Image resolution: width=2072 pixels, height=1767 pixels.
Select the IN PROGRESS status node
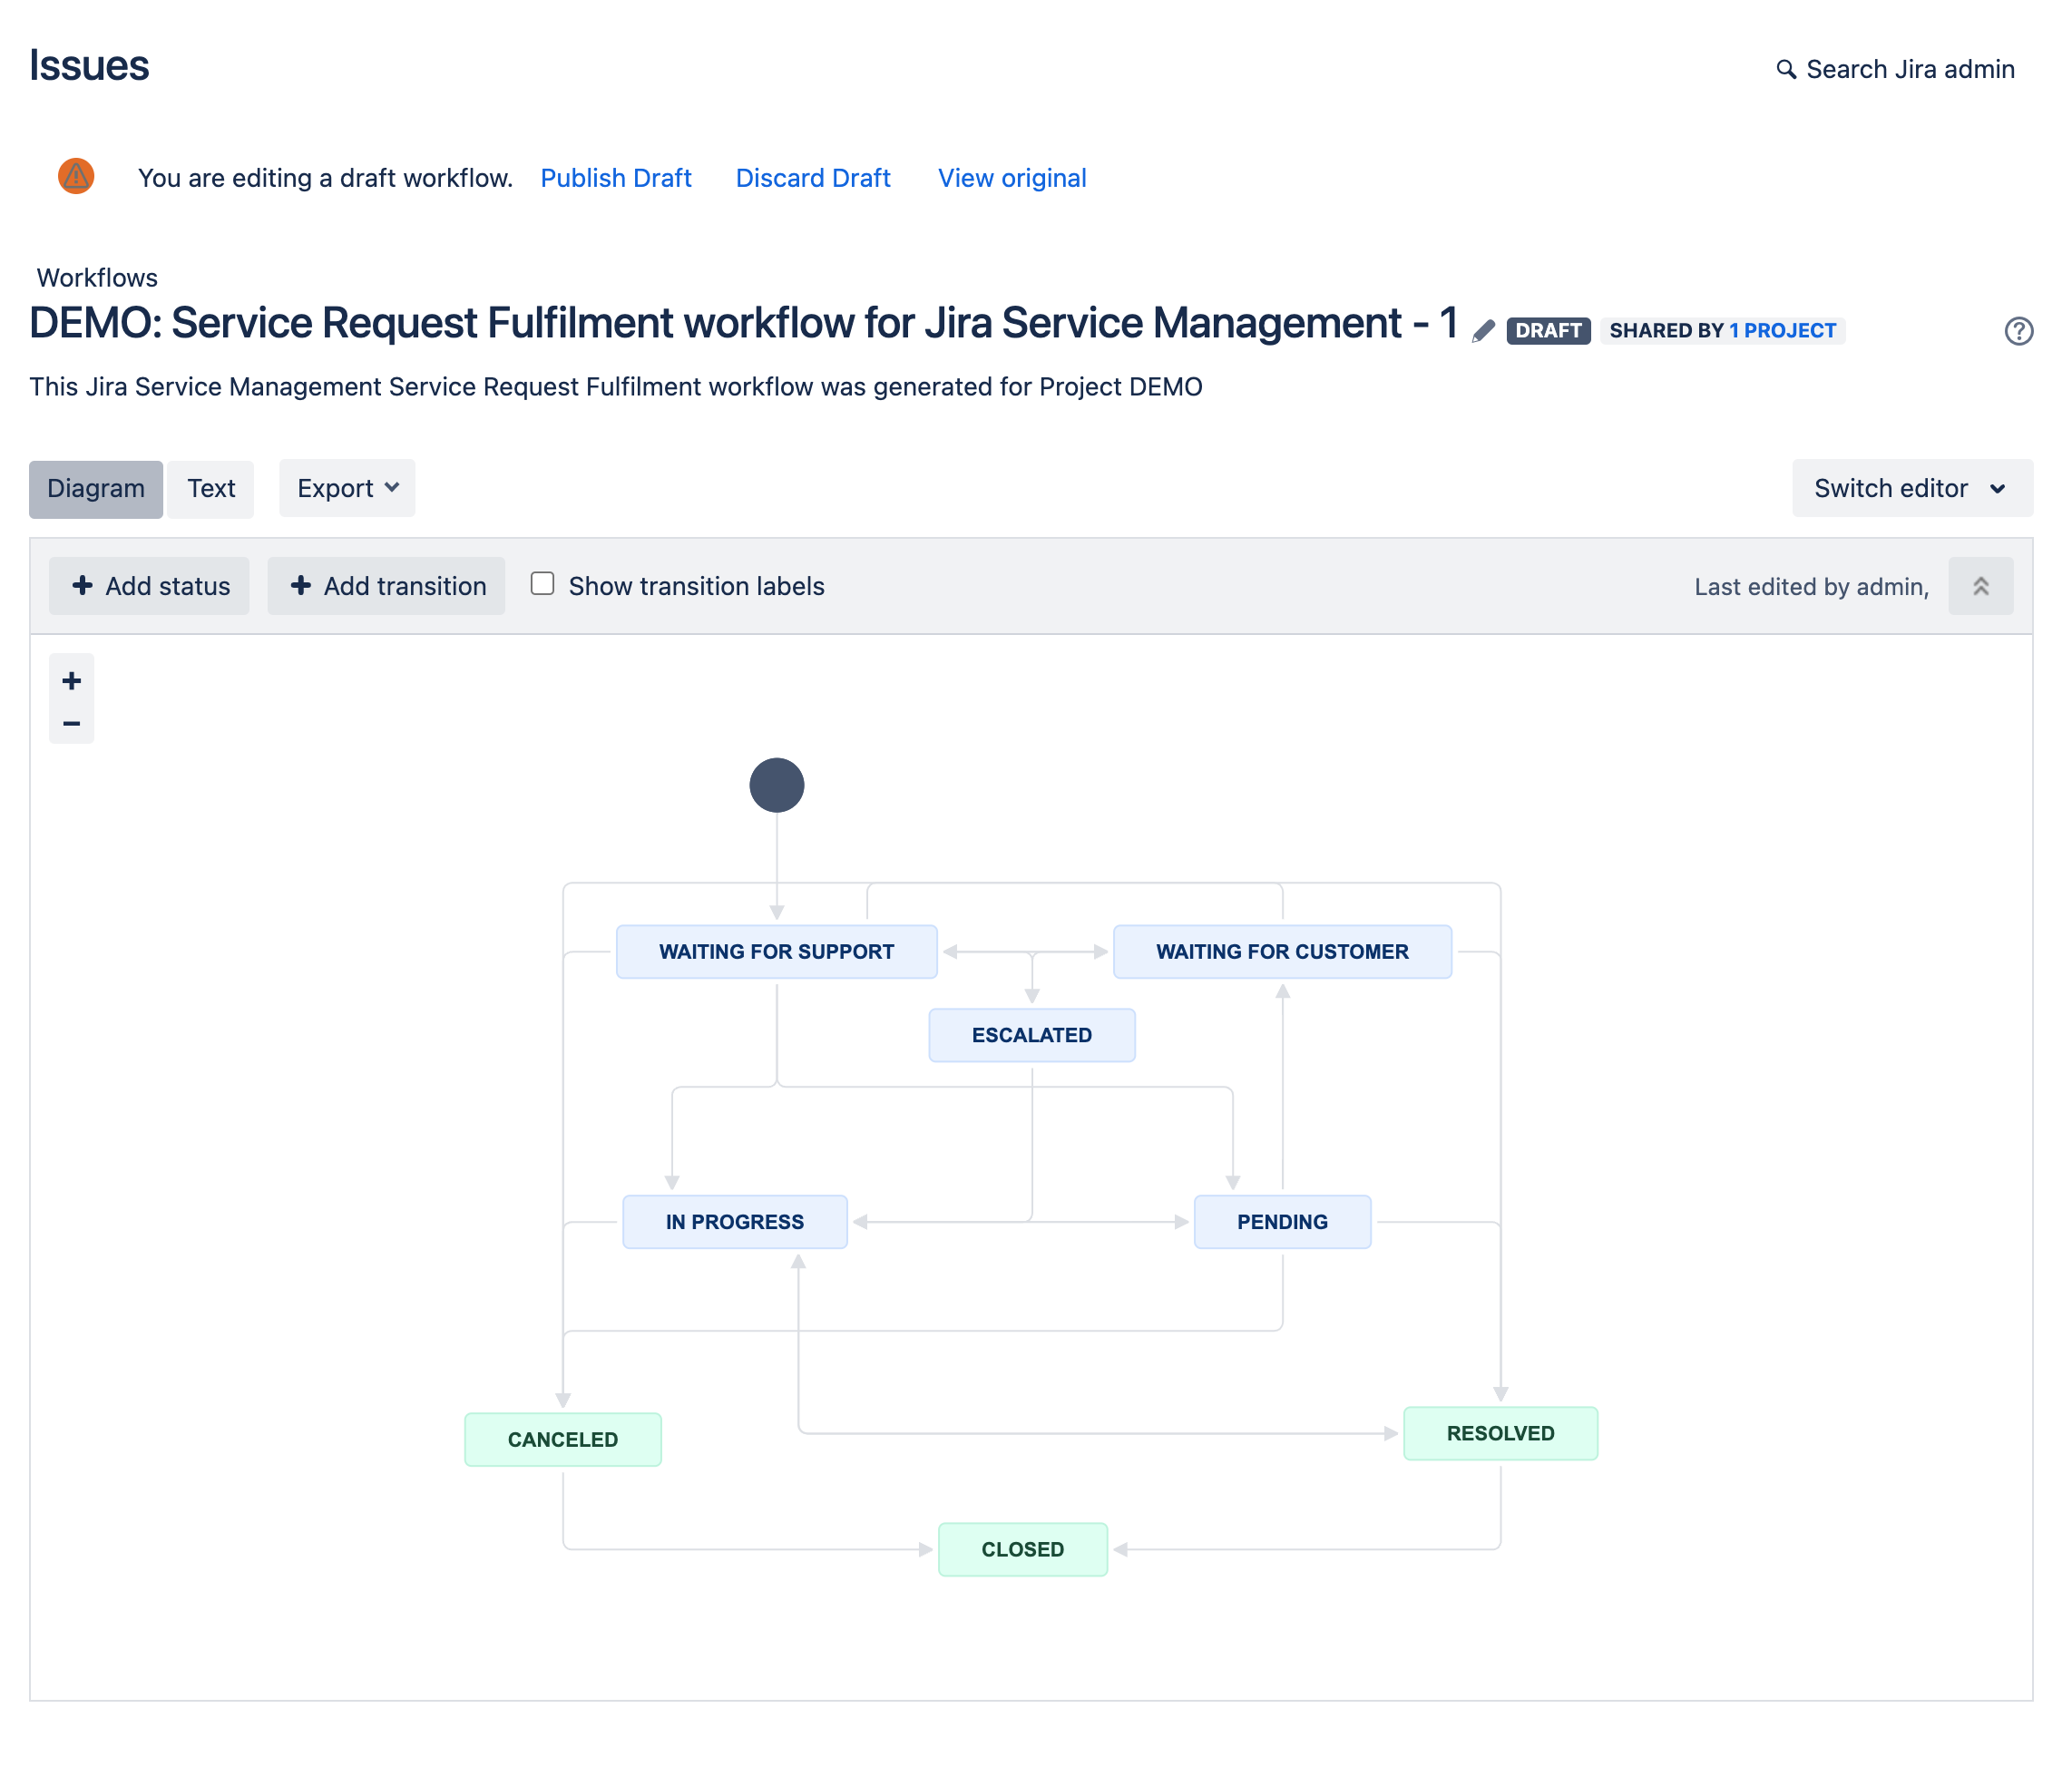pyautogui.click(x=735, y=1222)
